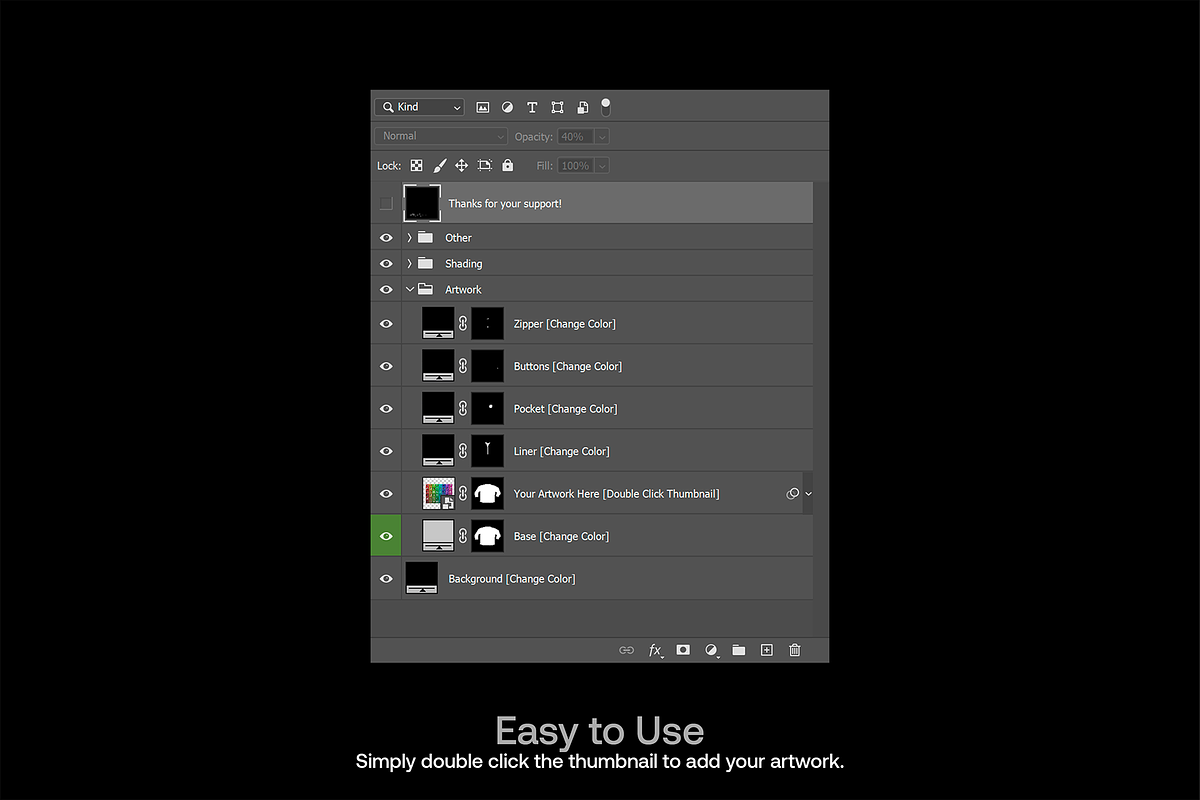
Task: Create a new layer with plus icon
Action: (x=767, y=650)
